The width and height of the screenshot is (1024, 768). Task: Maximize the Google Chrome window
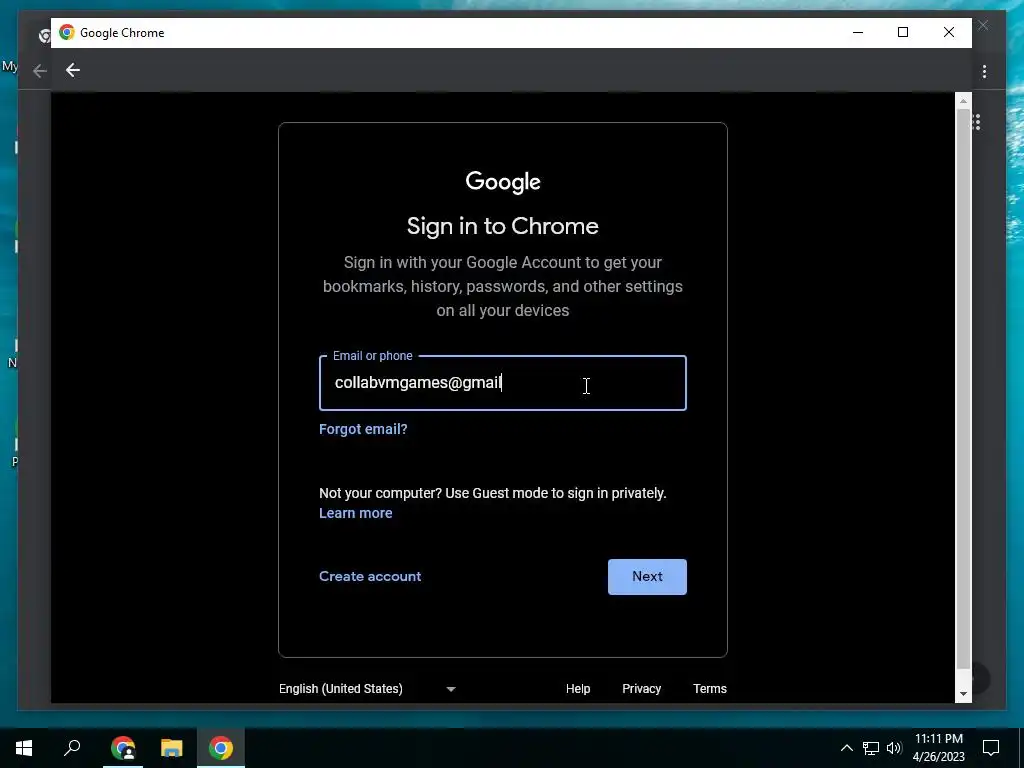point(903,32)
